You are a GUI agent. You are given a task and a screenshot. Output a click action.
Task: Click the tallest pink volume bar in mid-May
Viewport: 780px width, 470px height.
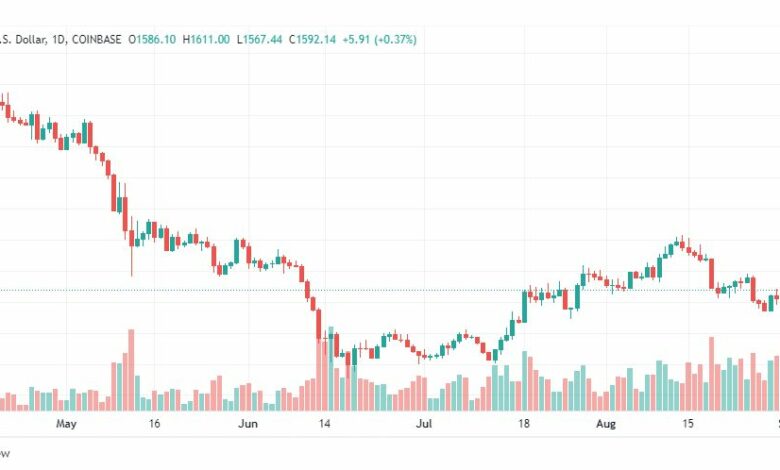(x=131, y=370)
